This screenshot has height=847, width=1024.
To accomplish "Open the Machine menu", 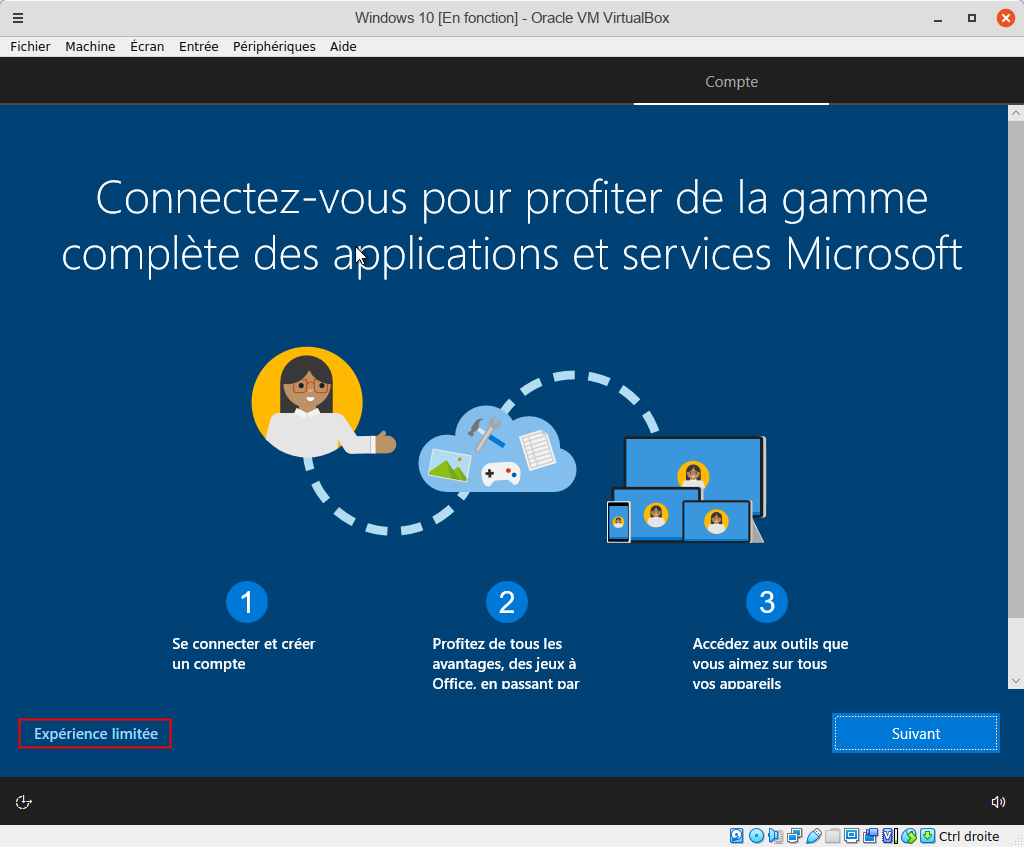I will click(90, 47).
